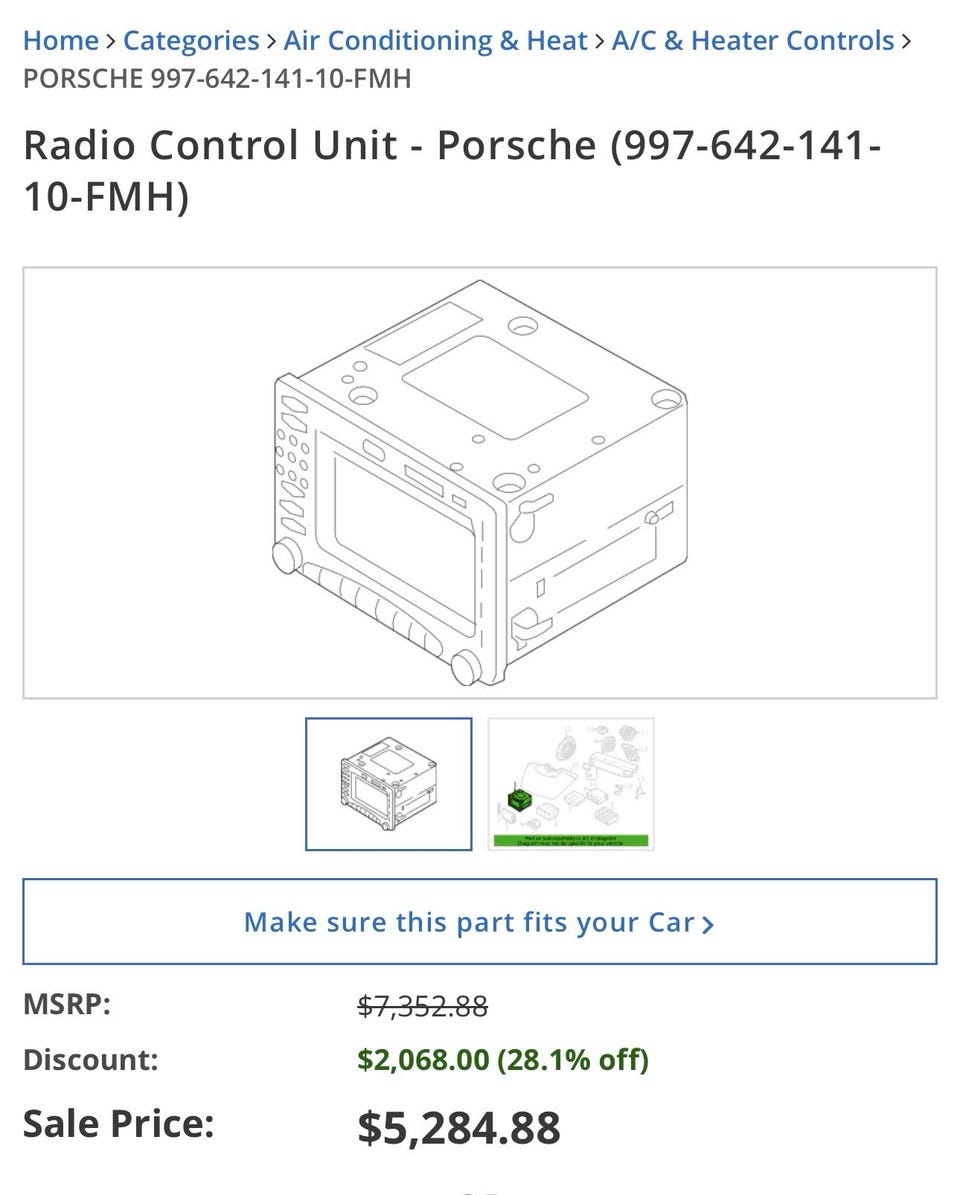
Task: Select the parts diagram thumbnail
Action: [x=571, y=784]
